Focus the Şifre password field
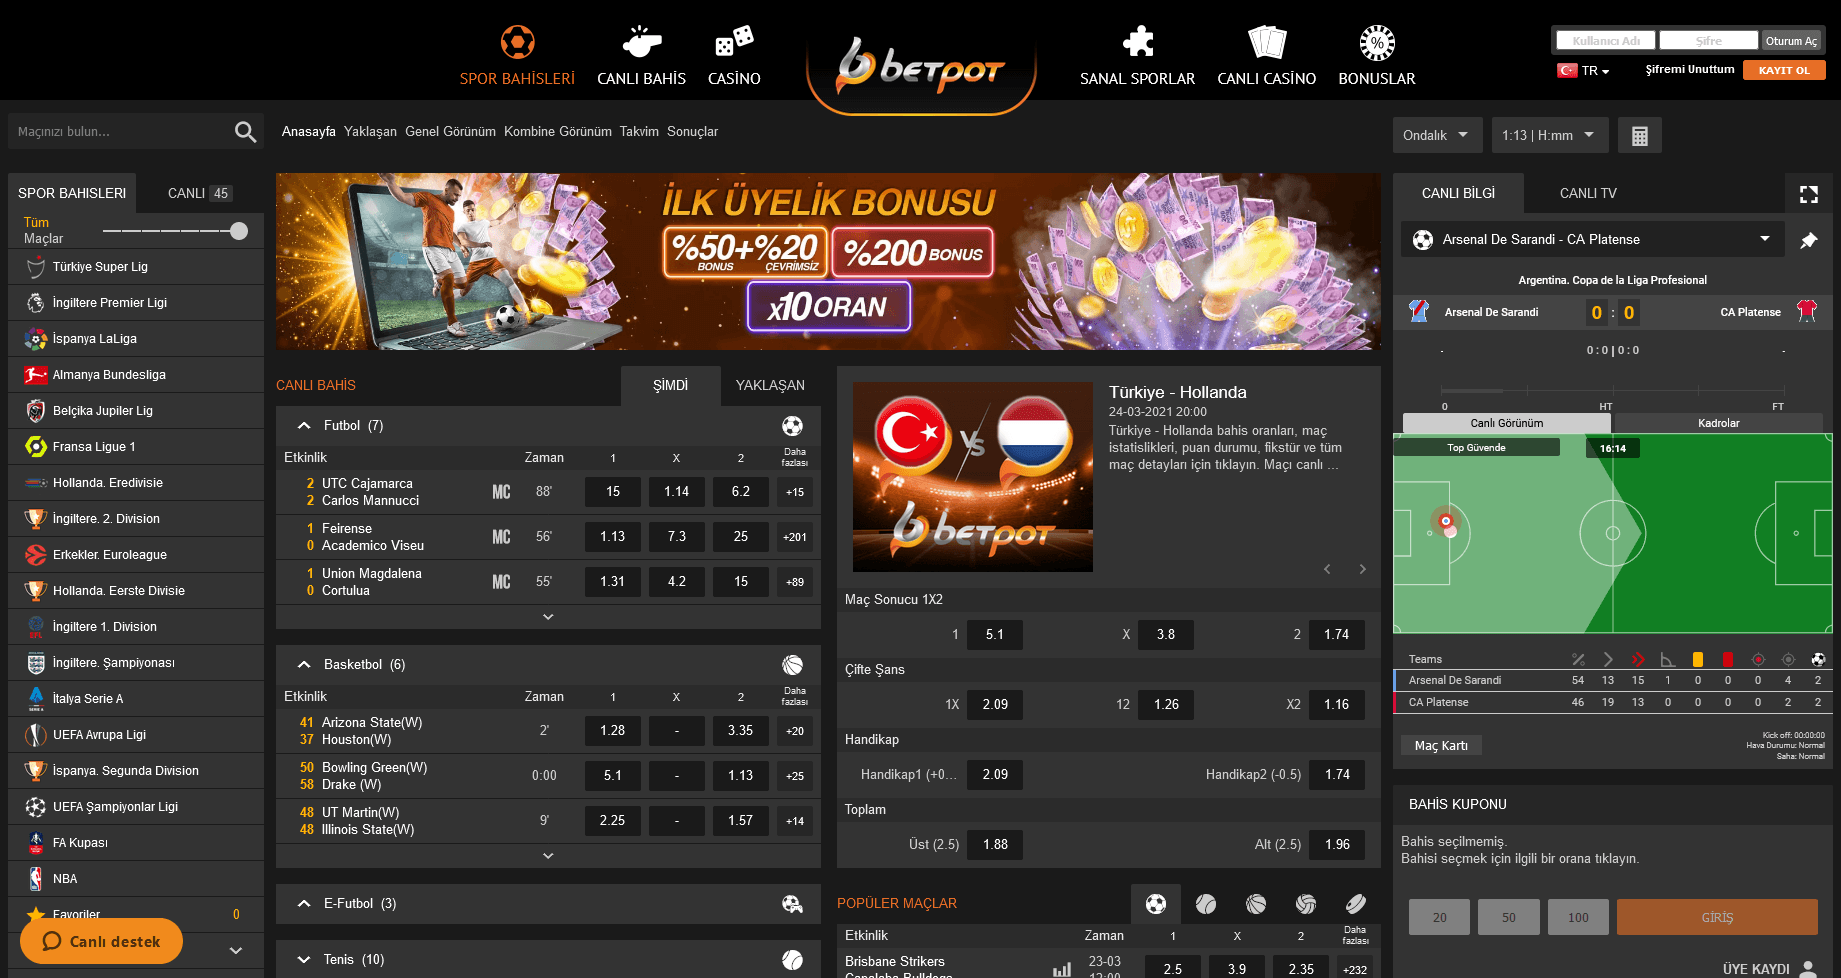 (x=1709, y=41)
